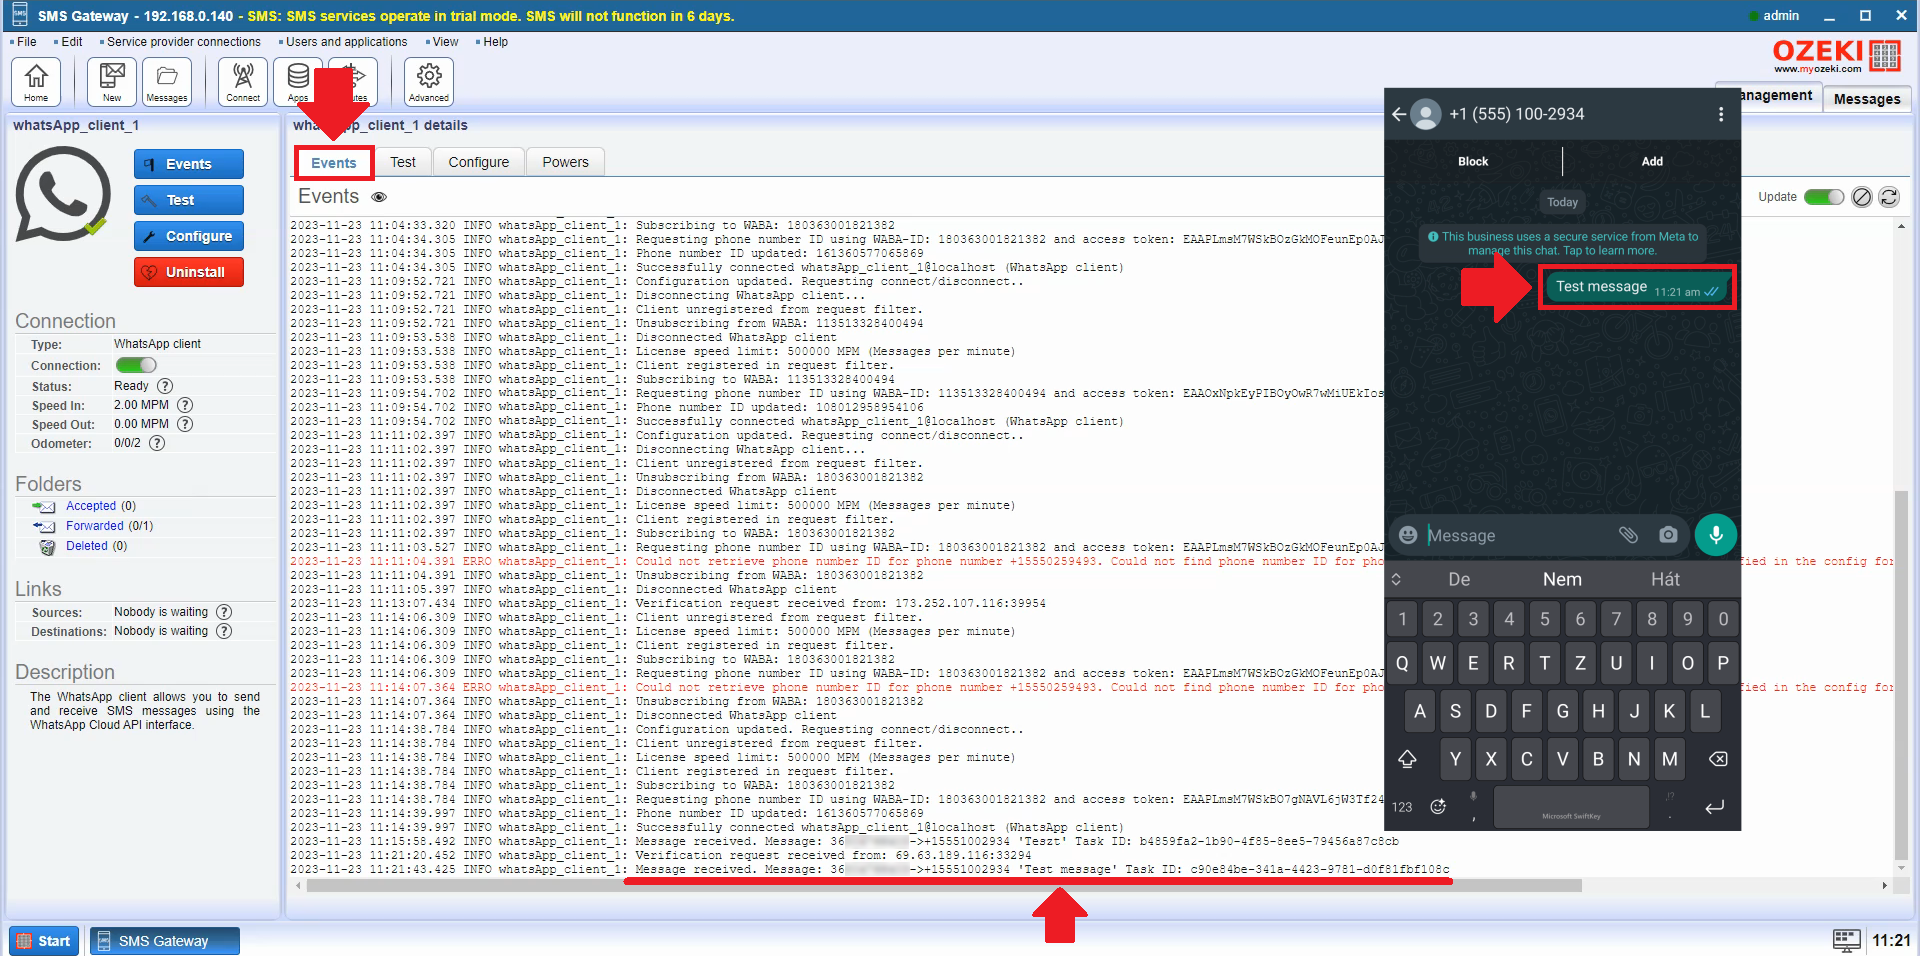Open the Forwarded folder link

point(95,526)
